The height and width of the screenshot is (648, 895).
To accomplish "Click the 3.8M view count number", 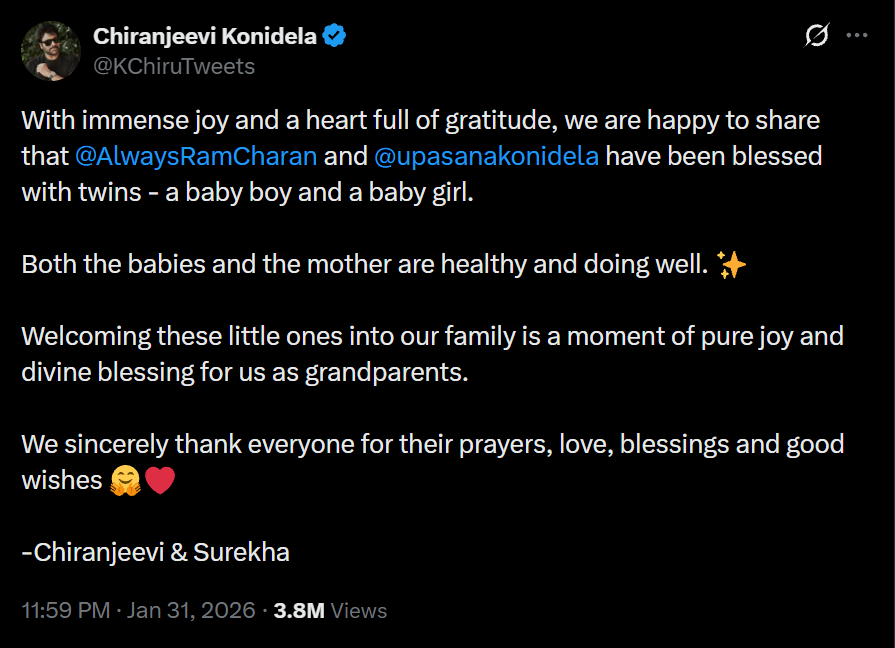I will click(298, 610).
